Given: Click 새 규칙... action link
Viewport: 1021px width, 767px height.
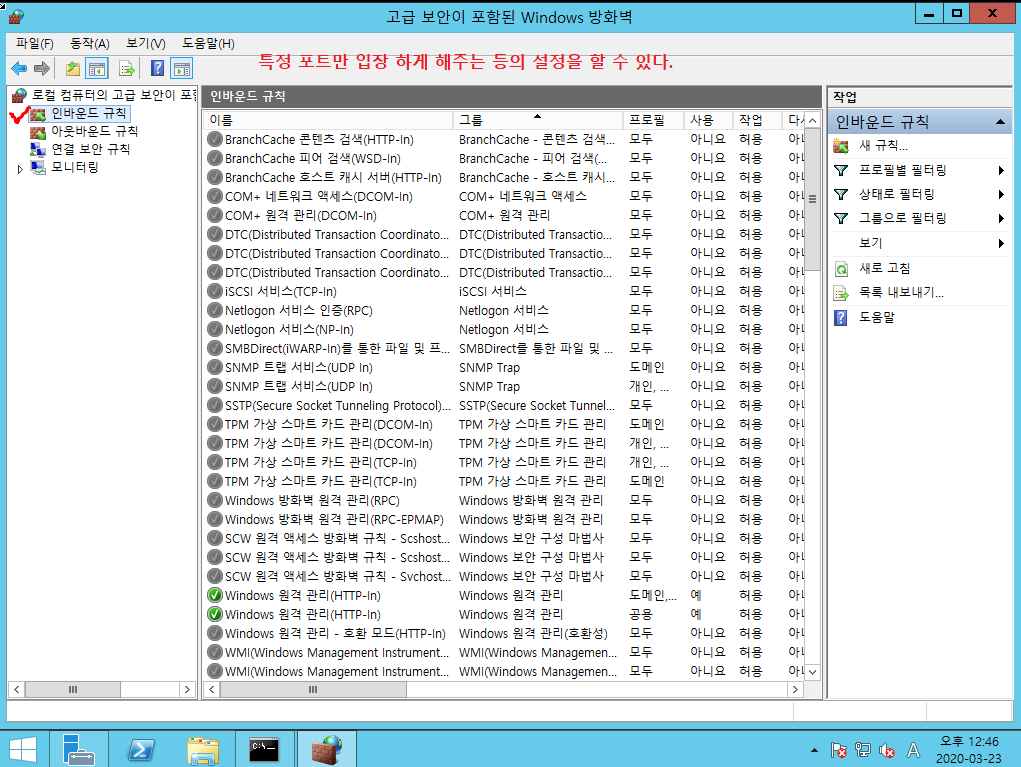Looking at the screenshot, I should tap(883, 146).
